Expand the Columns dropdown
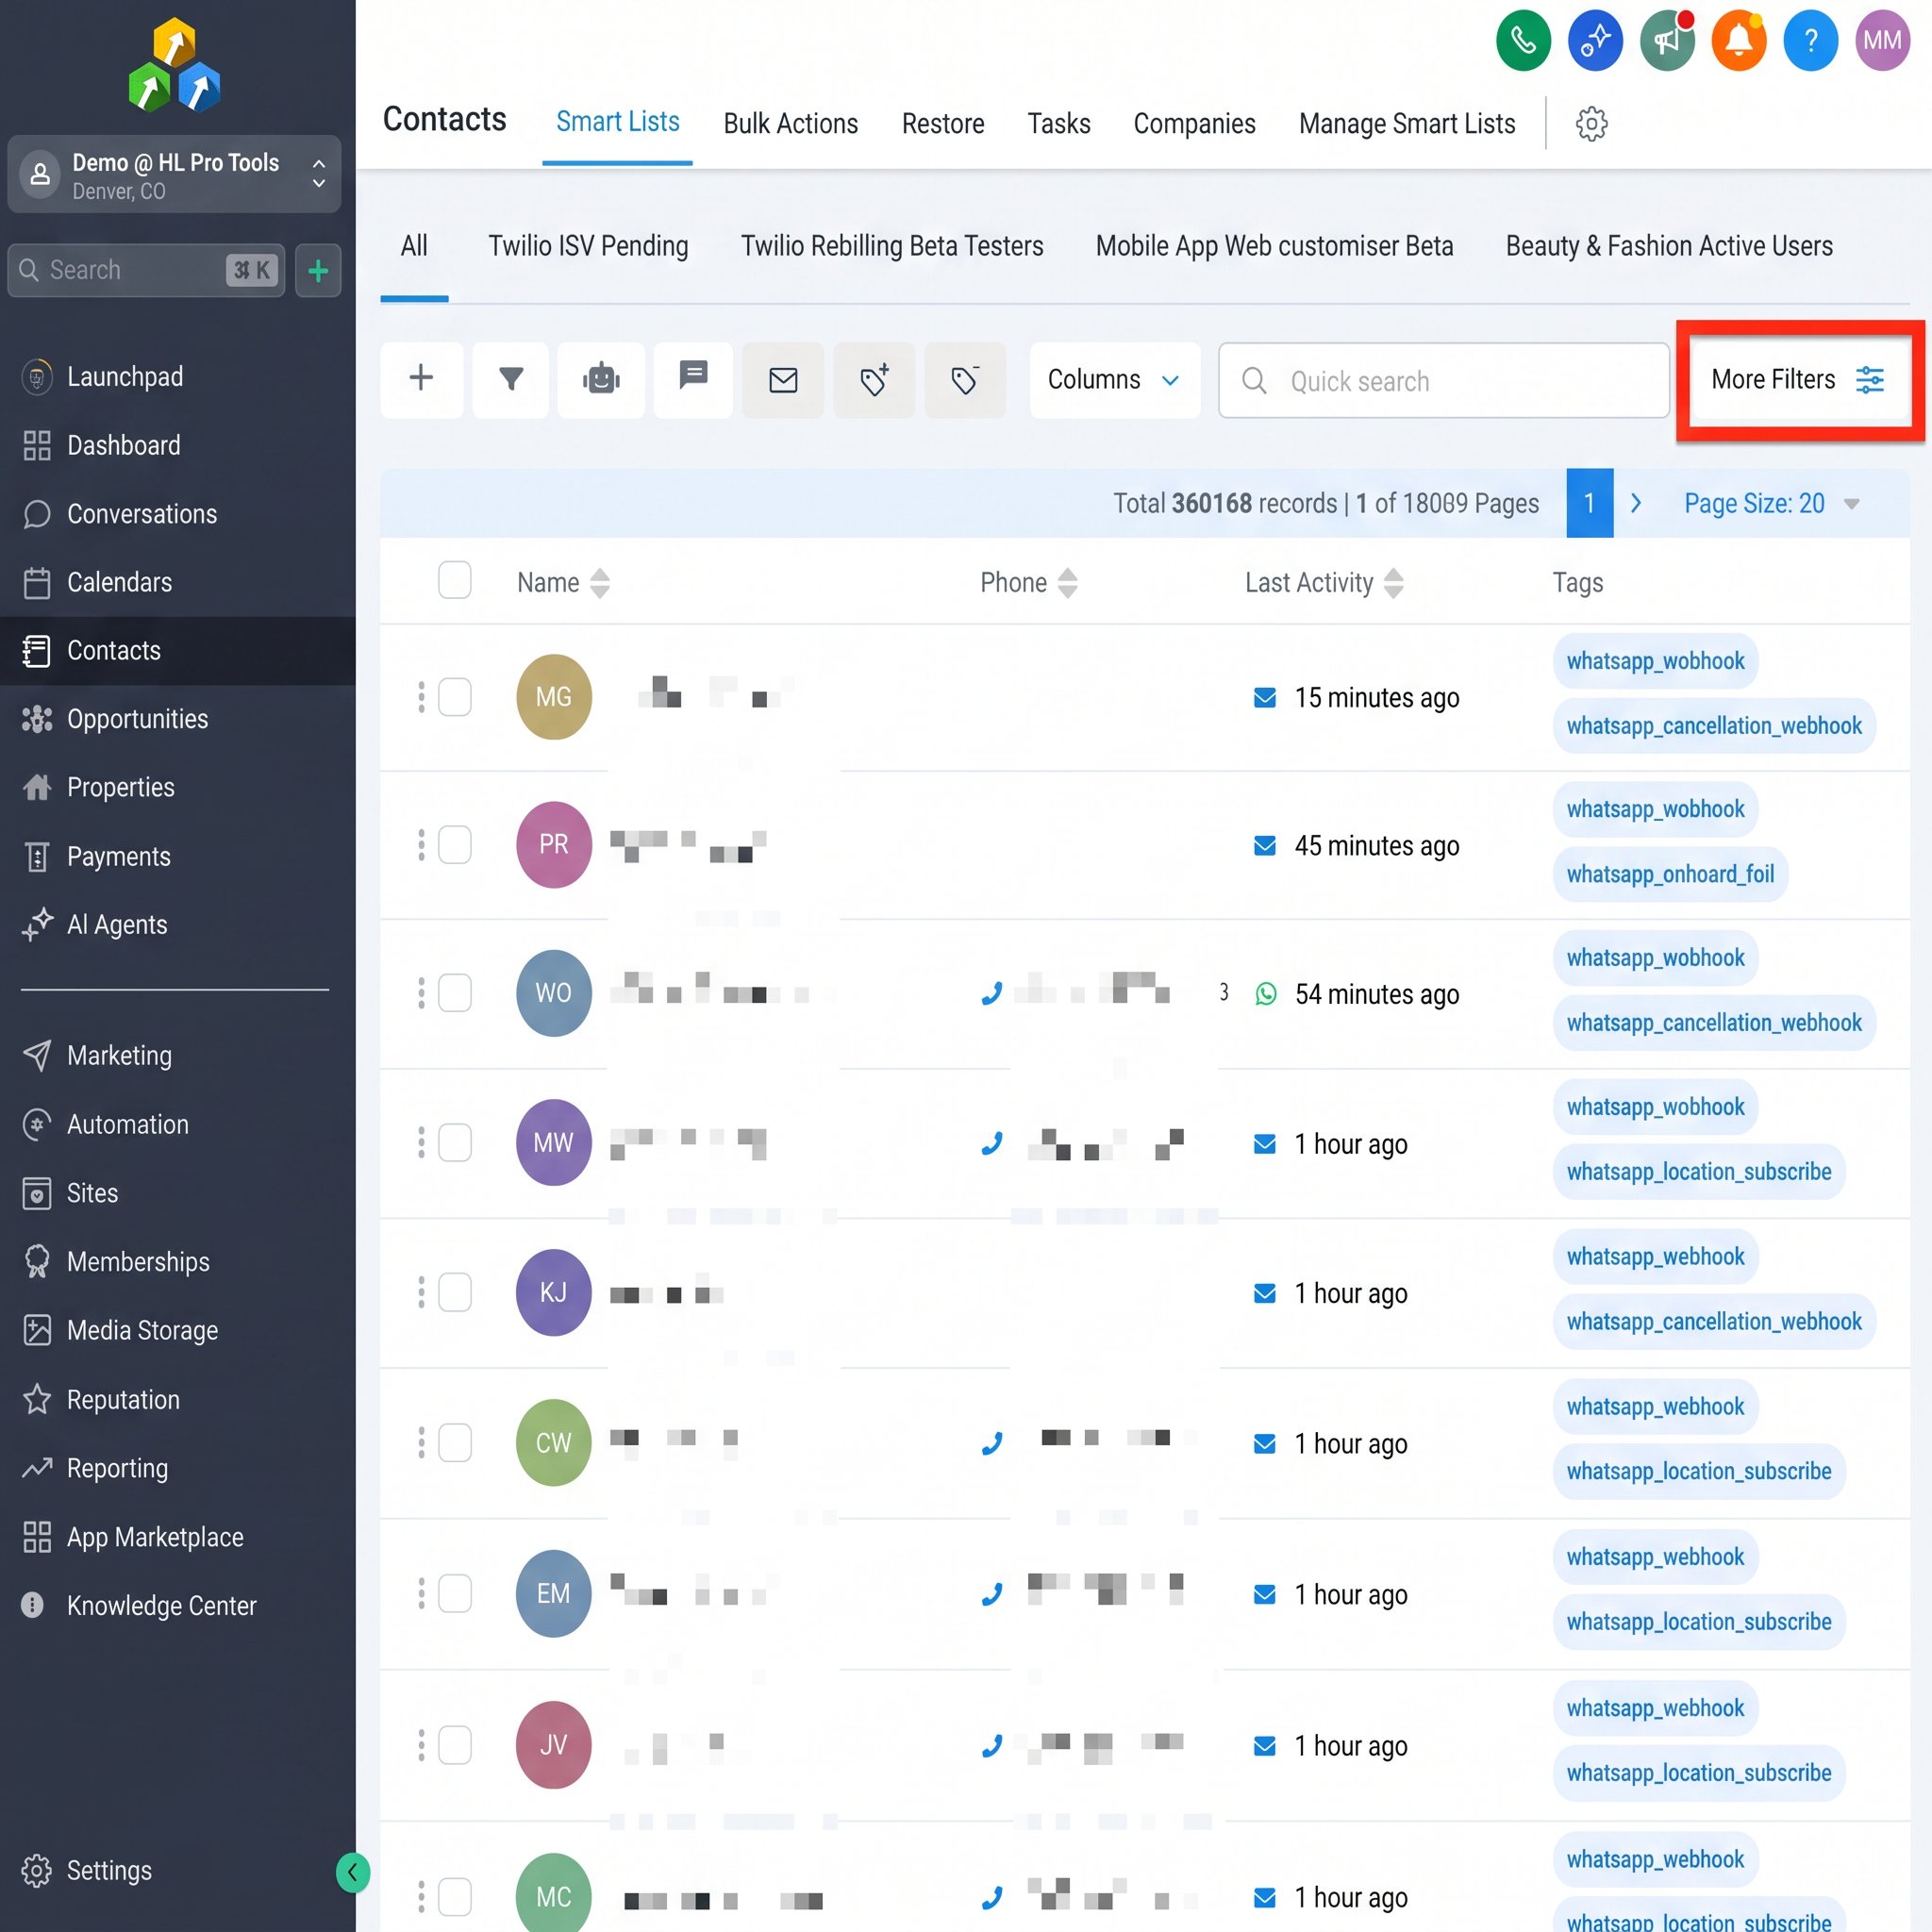This screenshot has width=1932, height=1932. tap(1114, 379)
